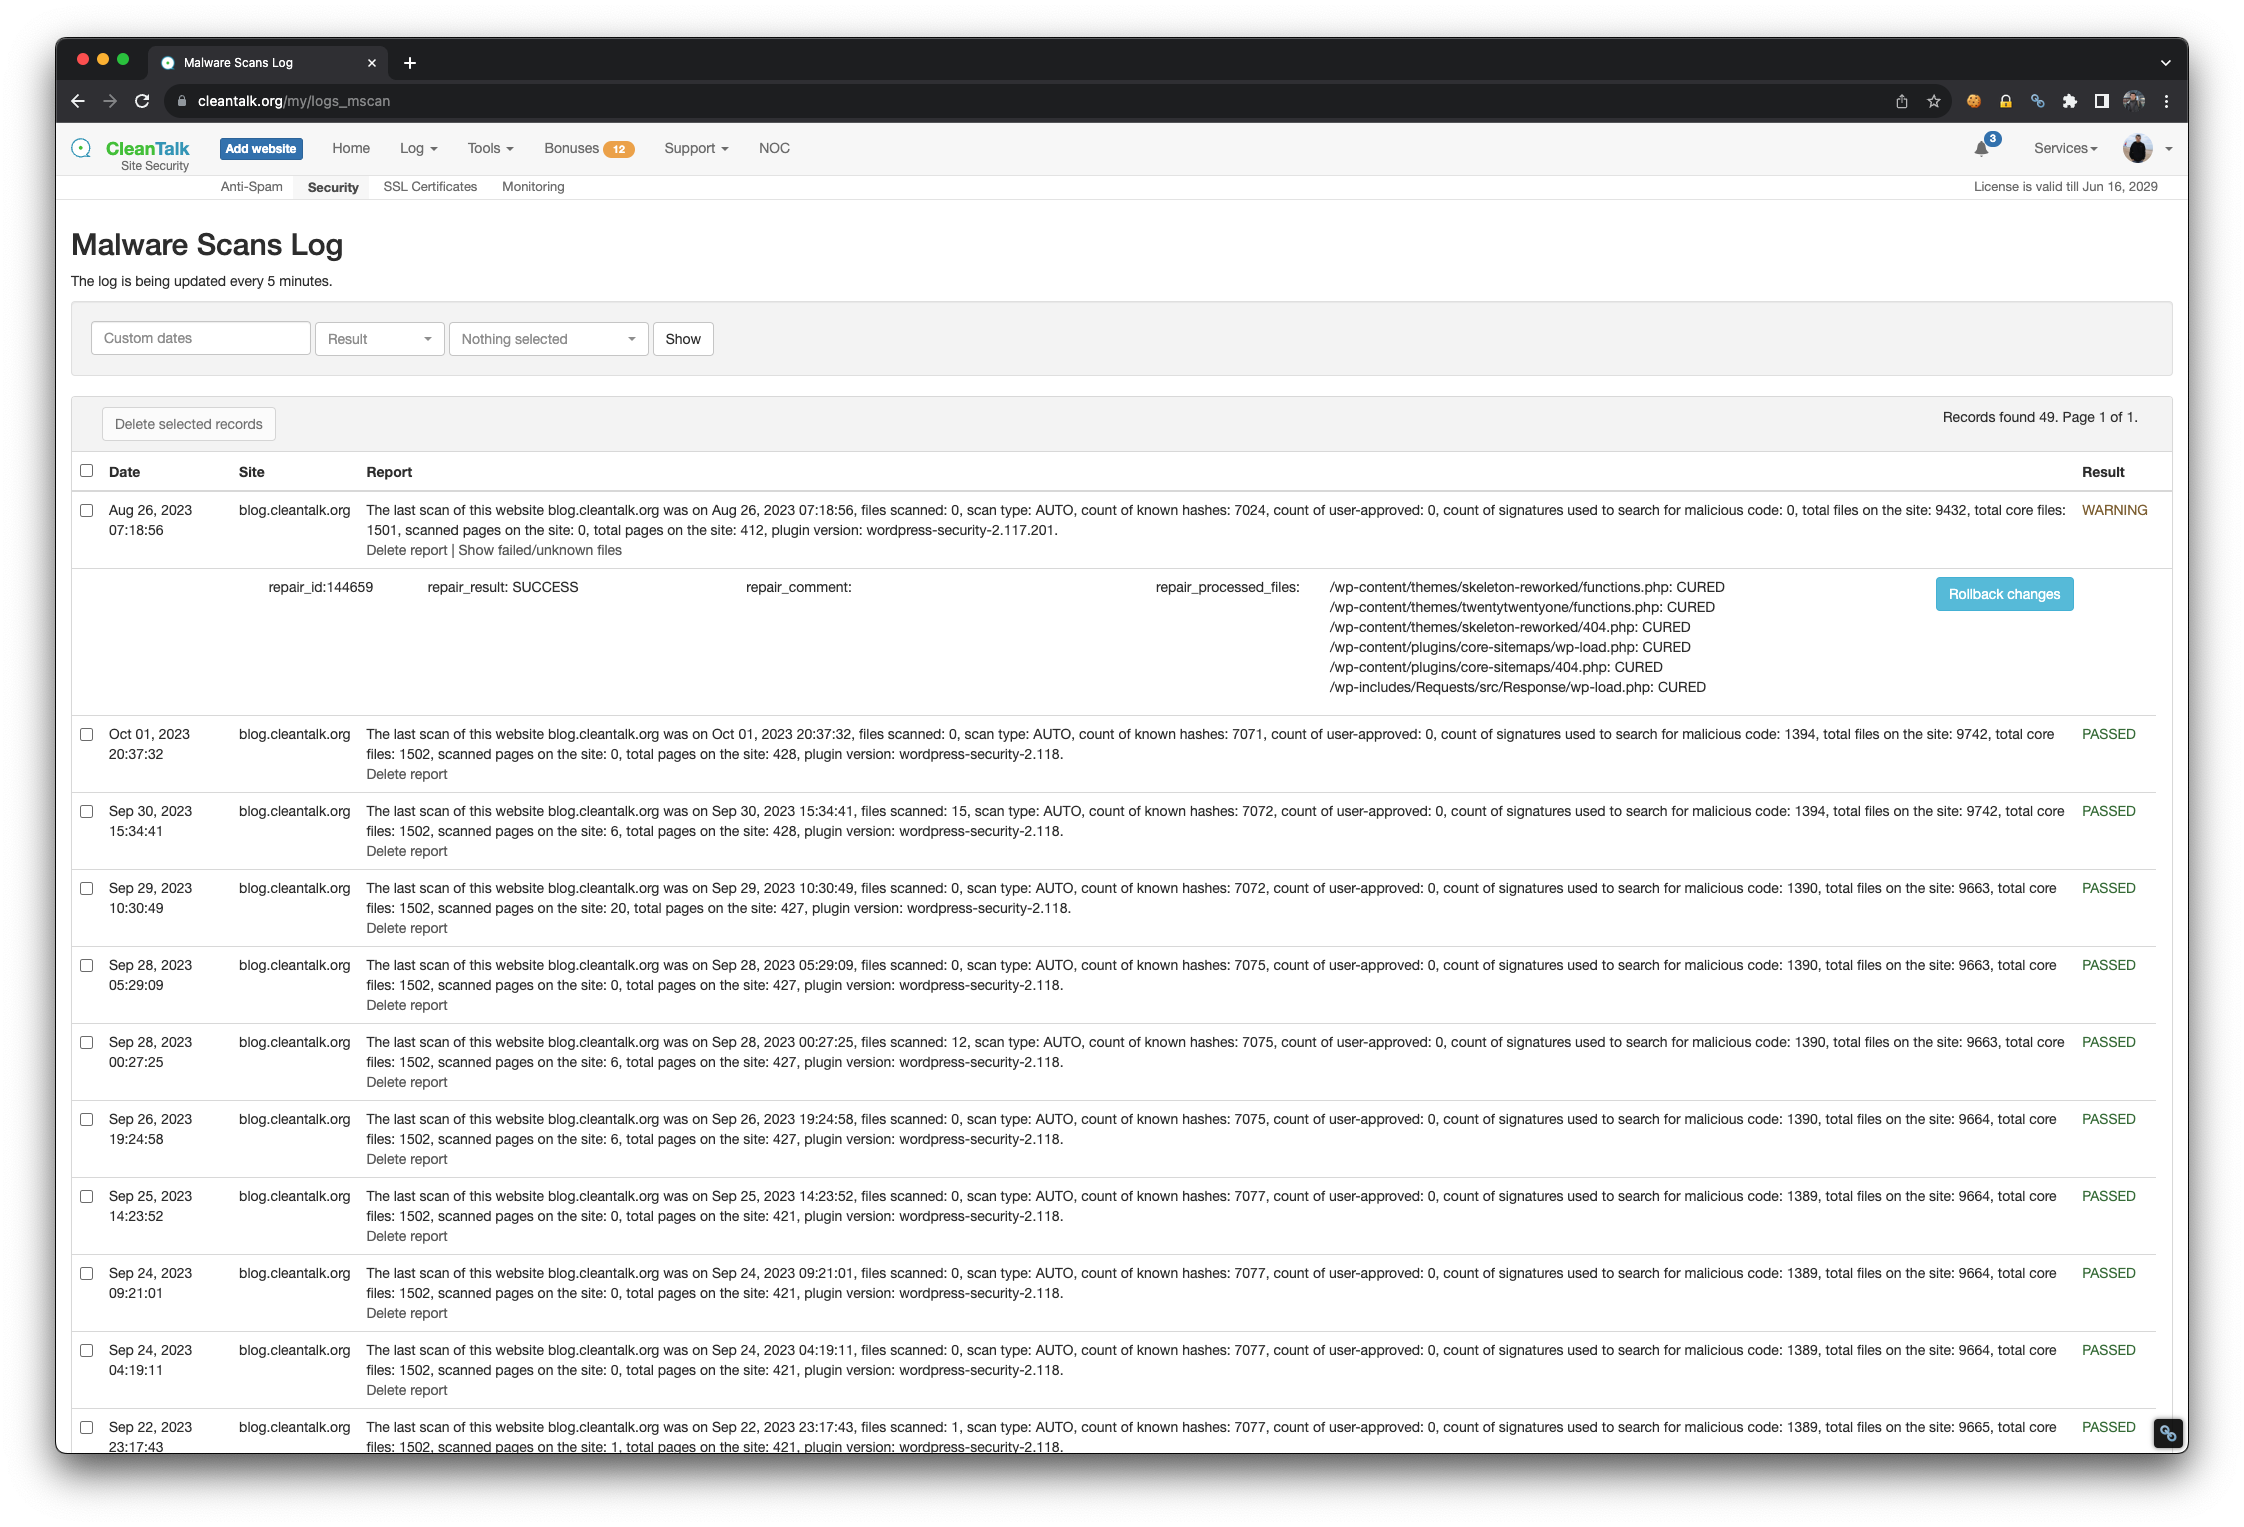Click Show failed/unknown files link
Screen dimensions: 2244x1527
pos(540,550)
